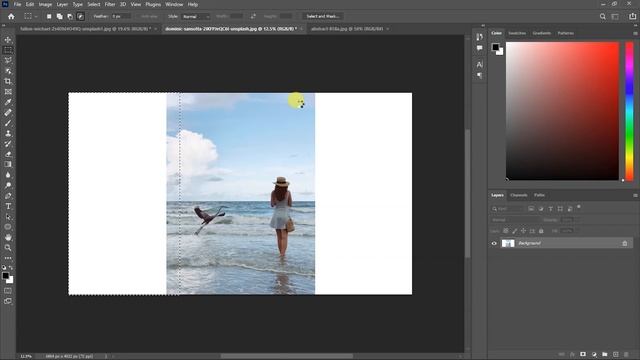640x360 pixels.
Task: Choose Subtract from selection mode
Action: tap(70, 16)
